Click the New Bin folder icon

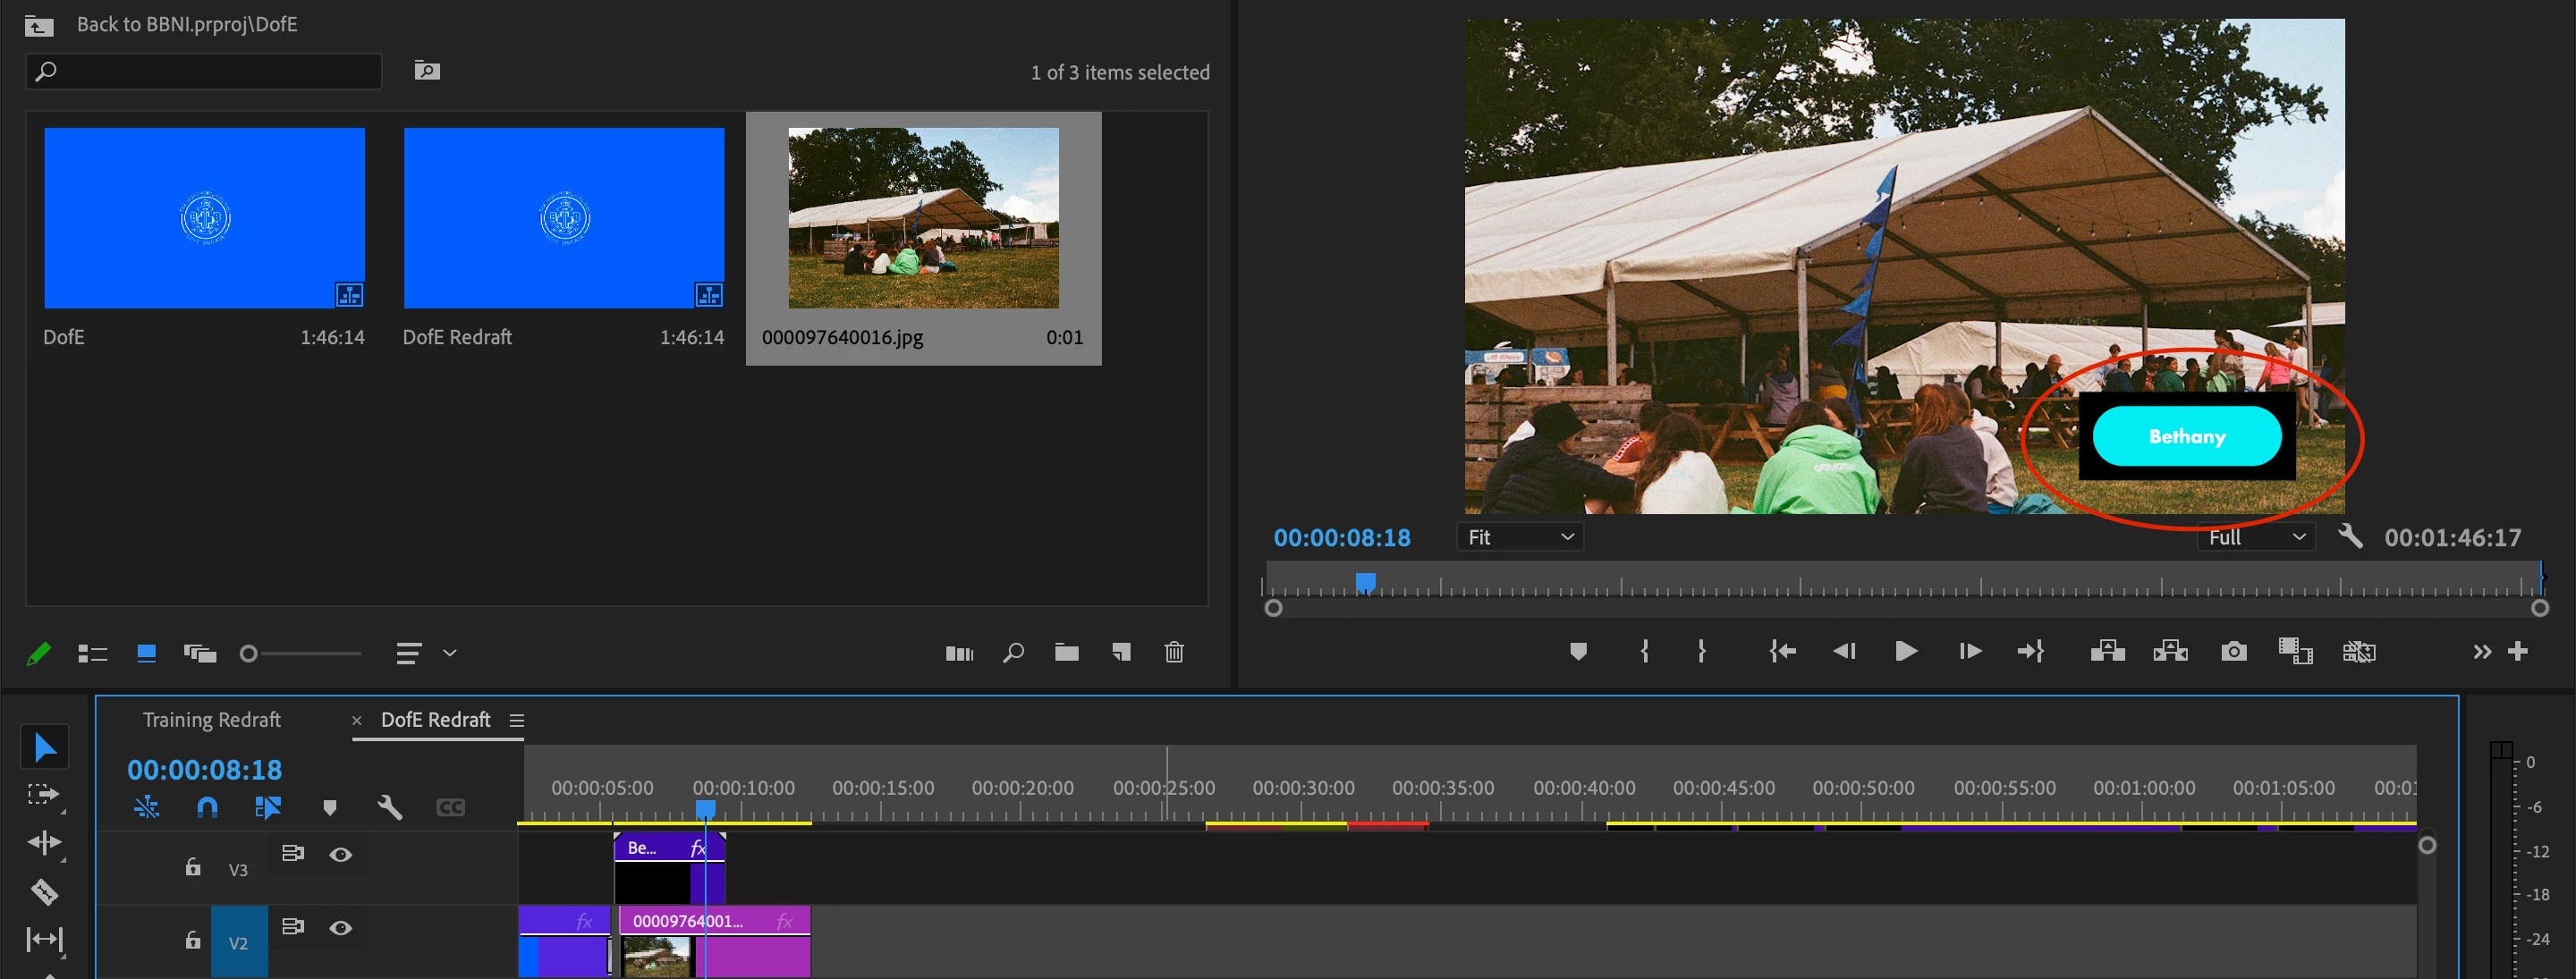tap(1066, 653)
